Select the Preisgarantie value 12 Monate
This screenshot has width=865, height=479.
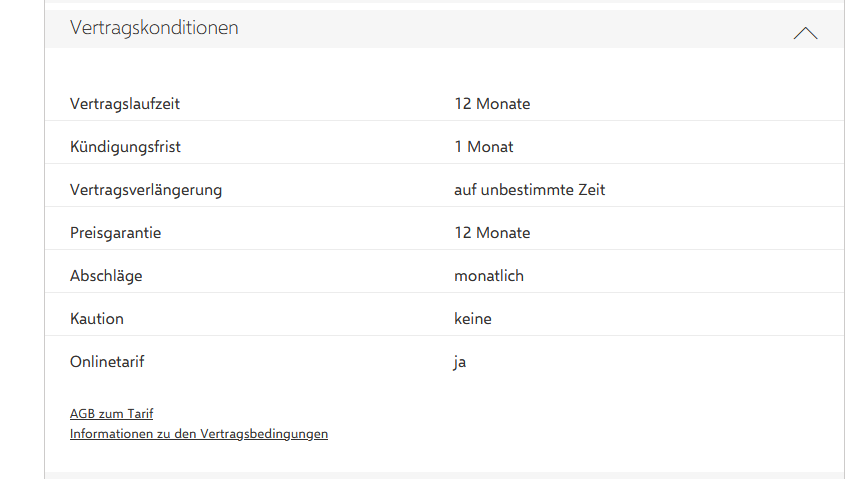tap(492, 233)
